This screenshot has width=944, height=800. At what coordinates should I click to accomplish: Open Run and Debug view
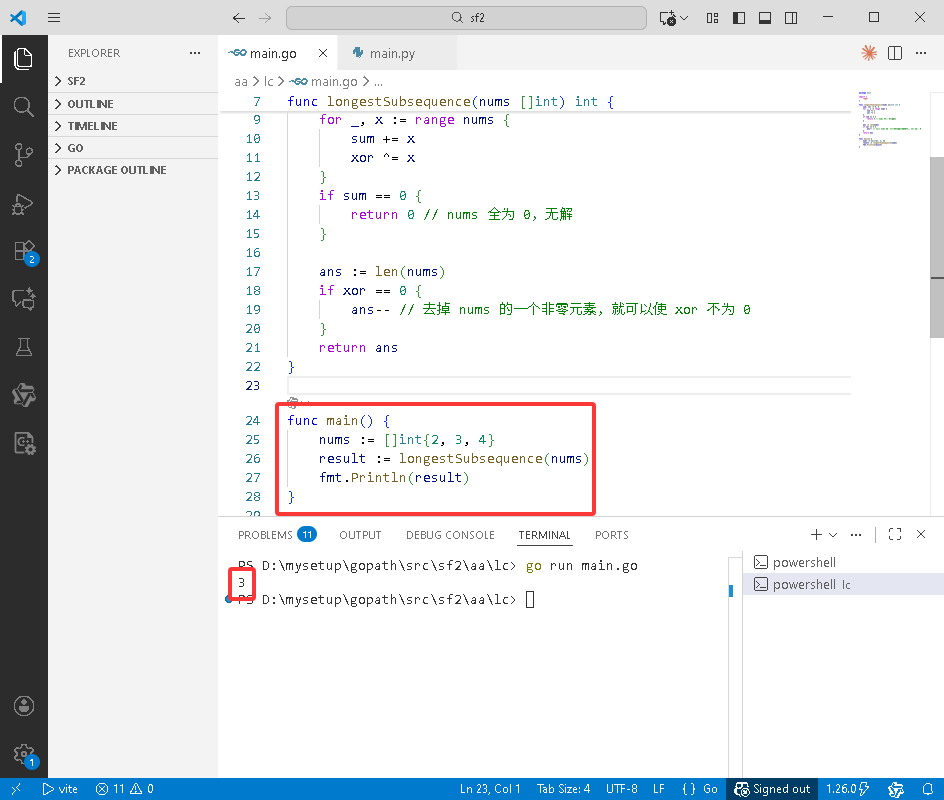tap(23, 203)
